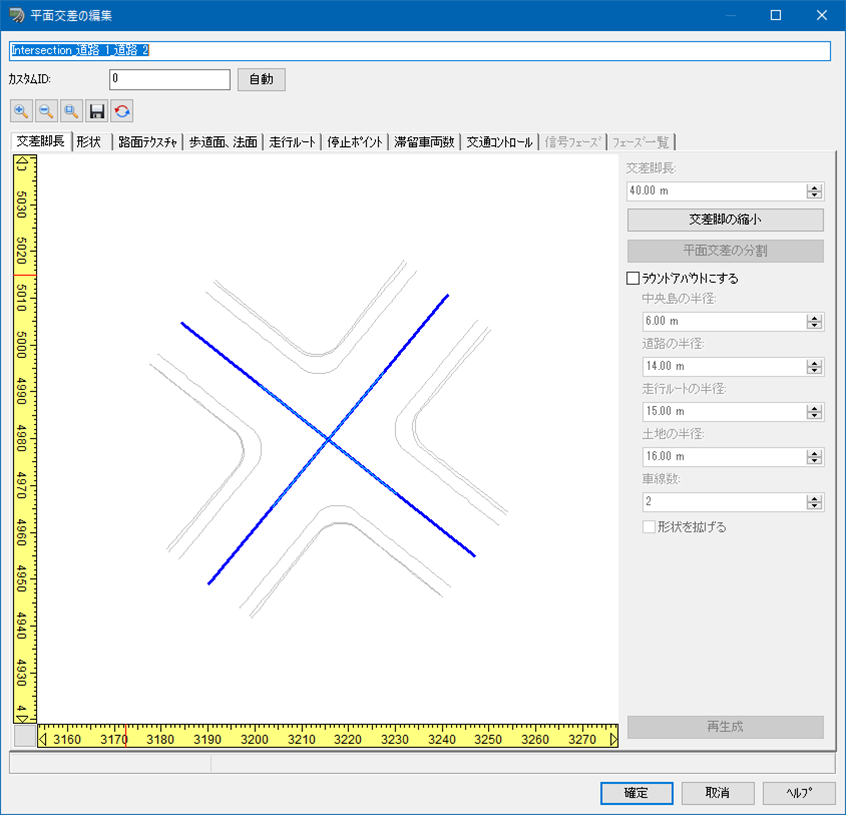The width and height of the screenshot is (846, 815).
Task: Click the zoom to fit icon
Action: (x=71, y=111)
